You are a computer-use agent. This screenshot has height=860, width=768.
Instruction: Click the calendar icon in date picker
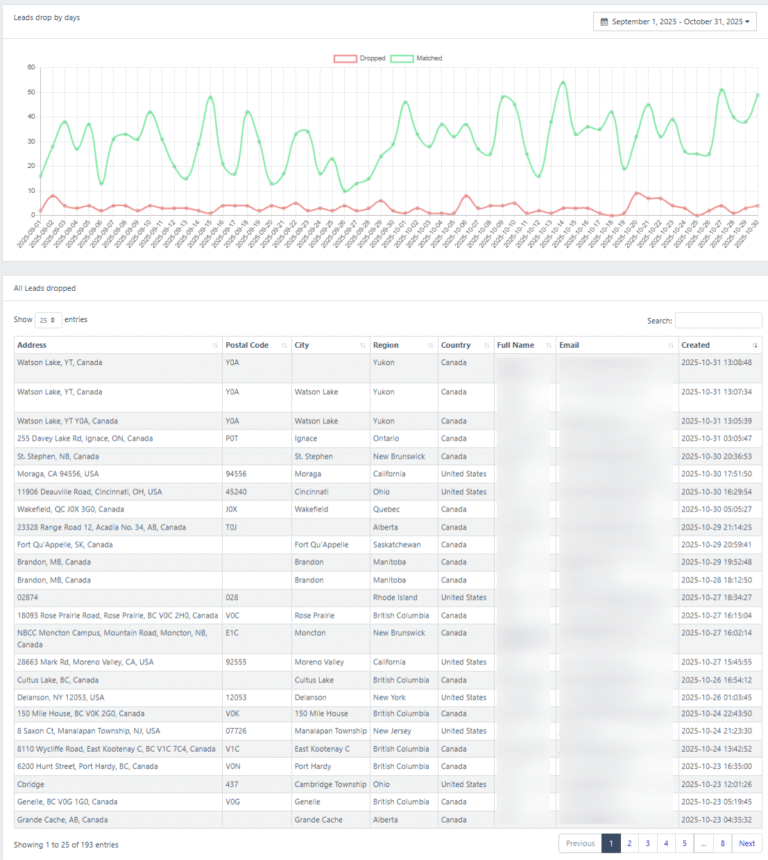[x=604, y=21]
